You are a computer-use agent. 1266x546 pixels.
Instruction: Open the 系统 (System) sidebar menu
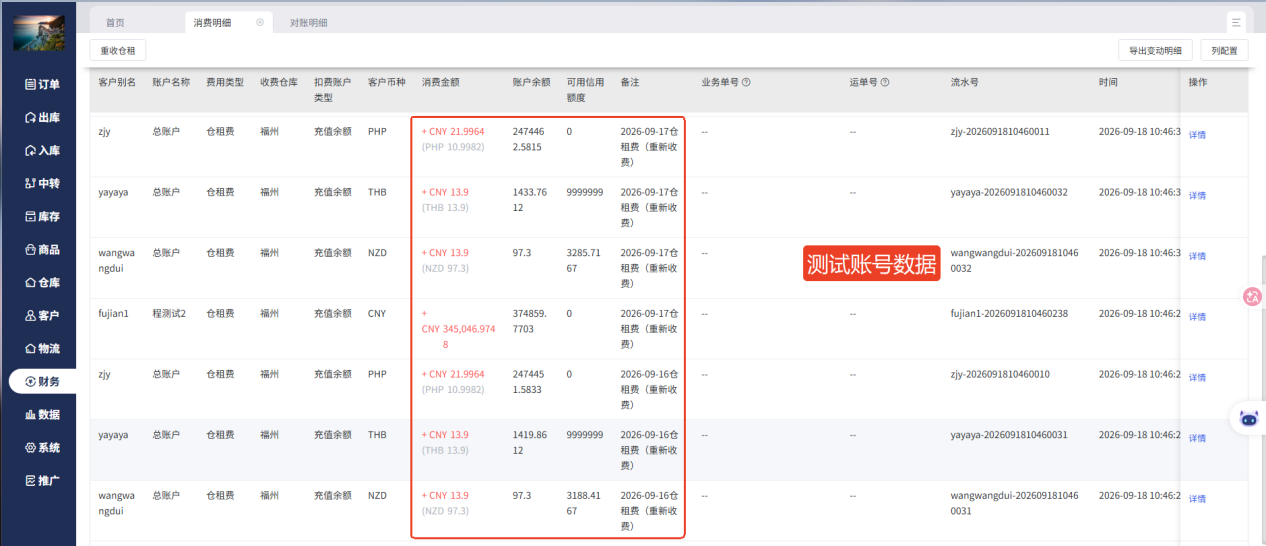(x=42, y=448)
